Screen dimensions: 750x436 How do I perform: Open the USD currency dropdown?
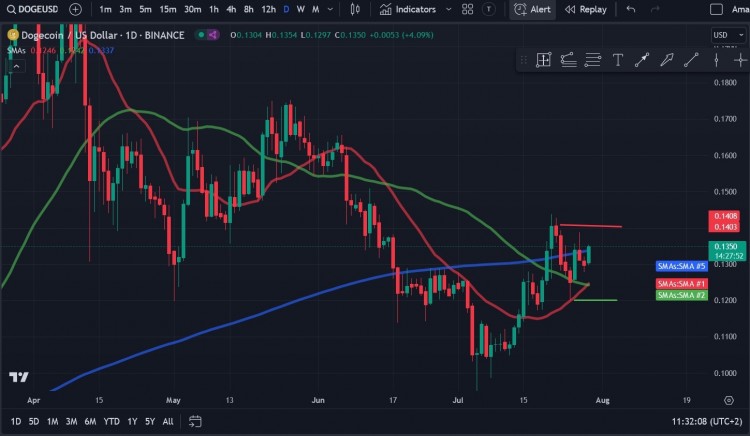coord(728,35)
